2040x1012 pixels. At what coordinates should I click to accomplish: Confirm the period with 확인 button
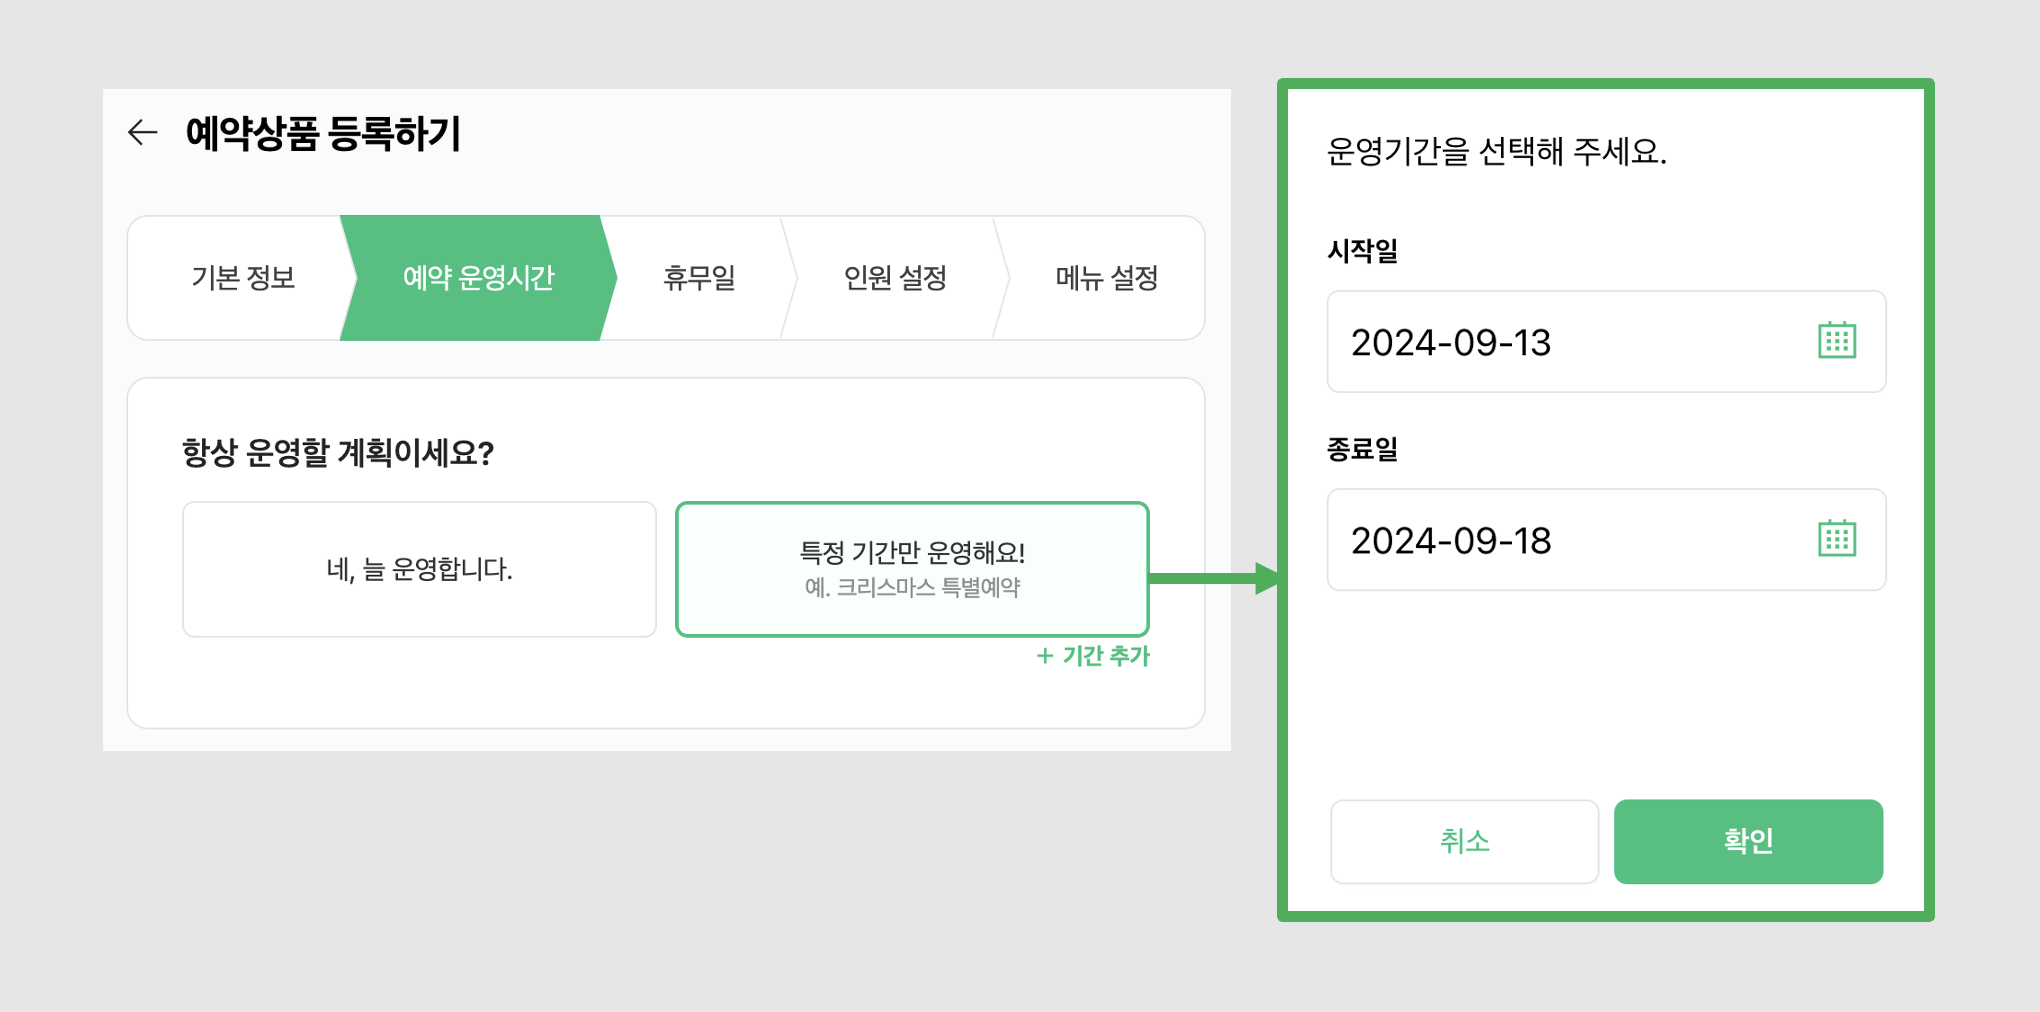tap(1748, 841)
